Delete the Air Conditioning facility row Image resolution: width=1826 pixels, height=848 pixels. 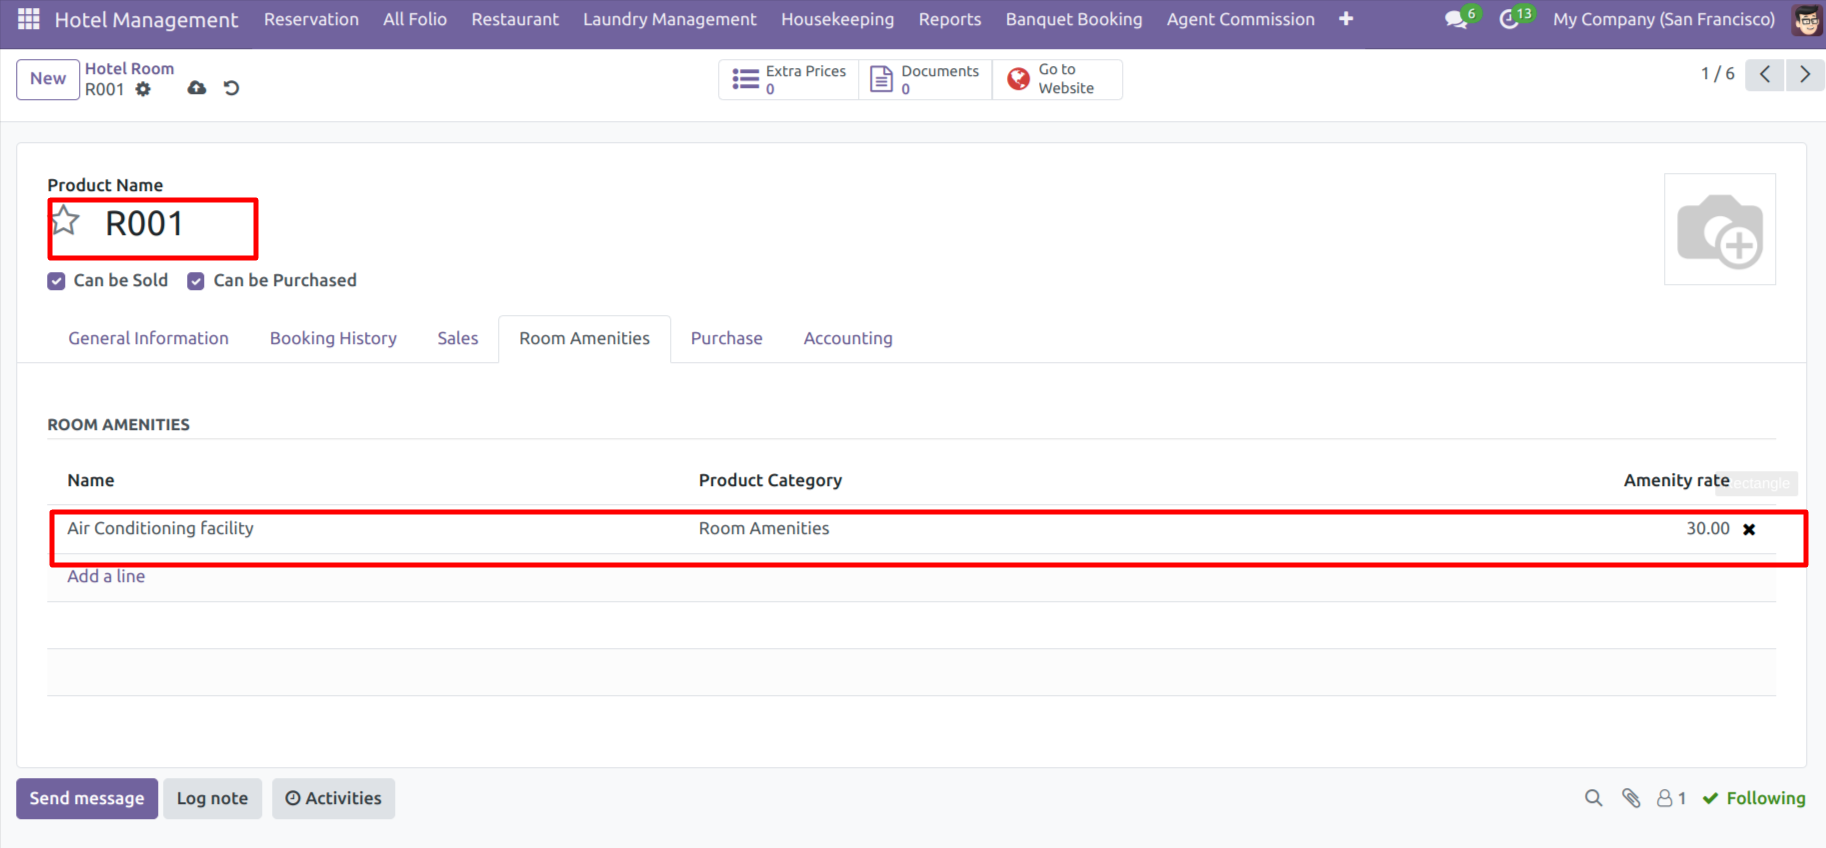(1749, 529)
